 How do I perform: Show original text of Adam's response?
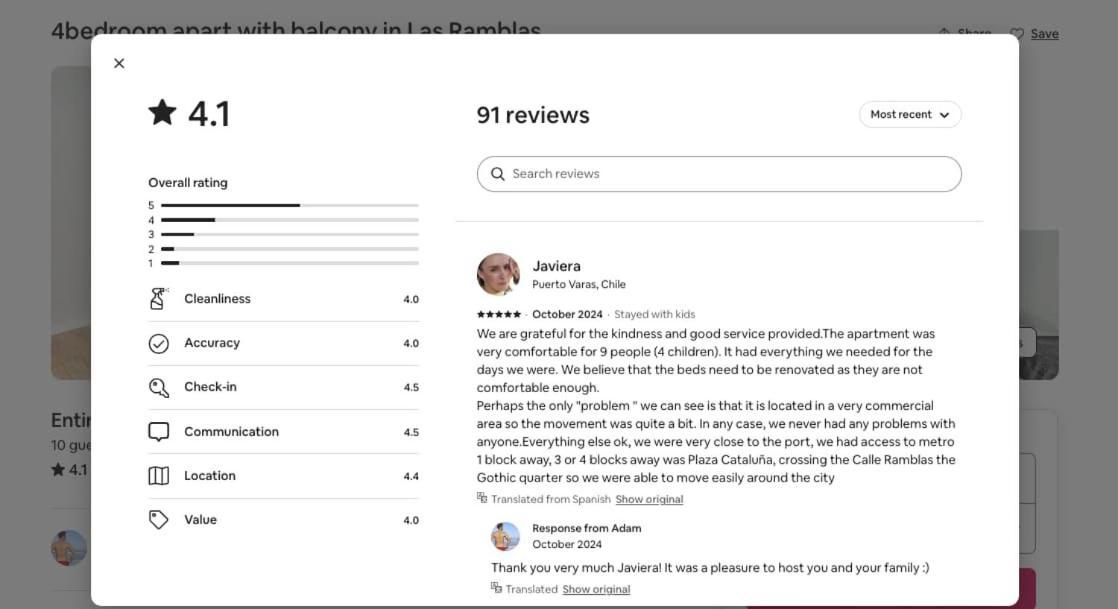tap(596, 589)
